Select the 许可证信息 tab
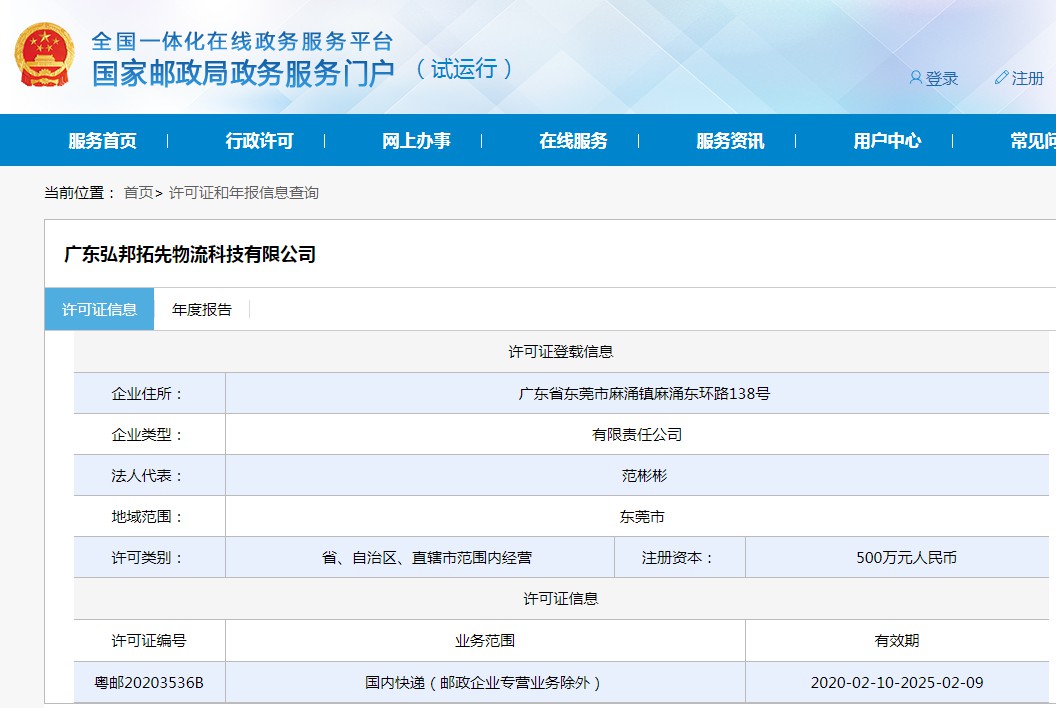 (99, 309)
